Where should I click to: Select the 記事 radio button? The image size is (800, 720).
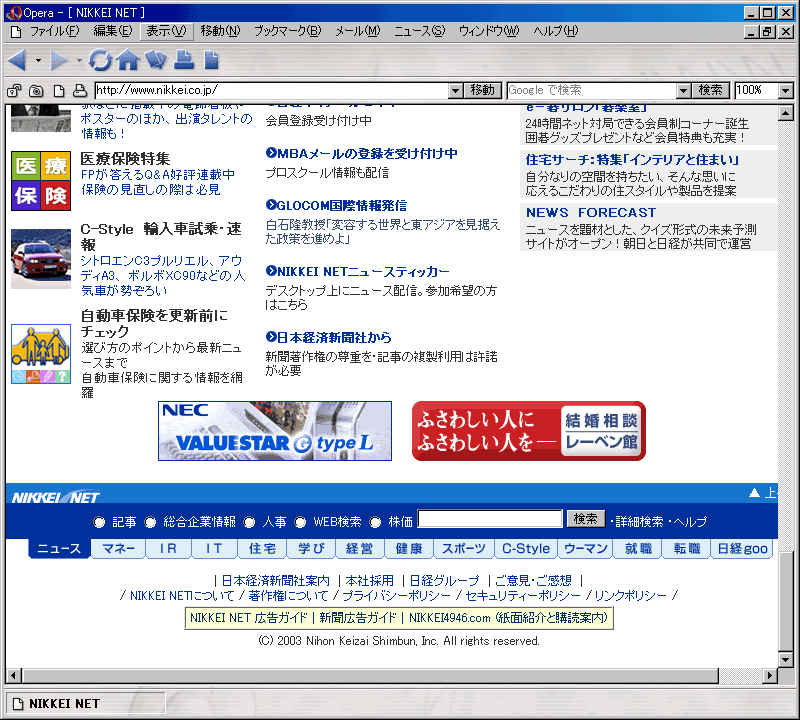point(99,522)
